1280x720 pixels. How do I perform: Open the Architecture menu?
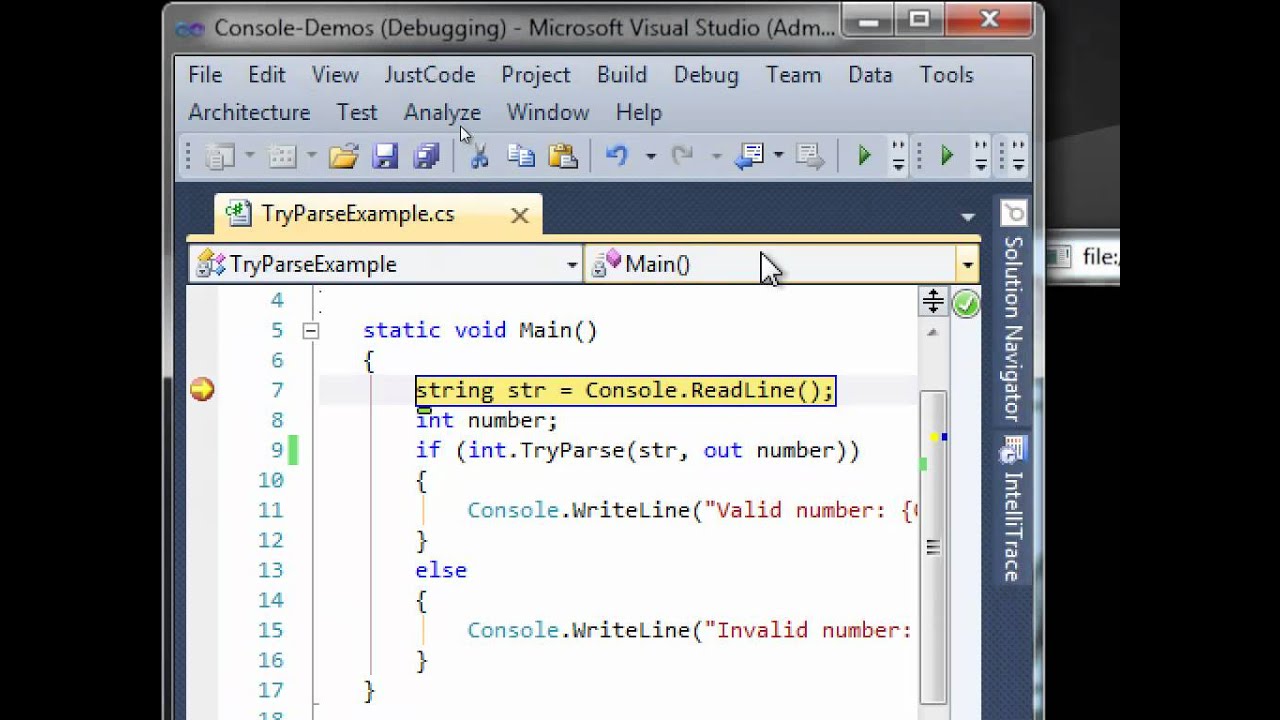click(250, 113)
